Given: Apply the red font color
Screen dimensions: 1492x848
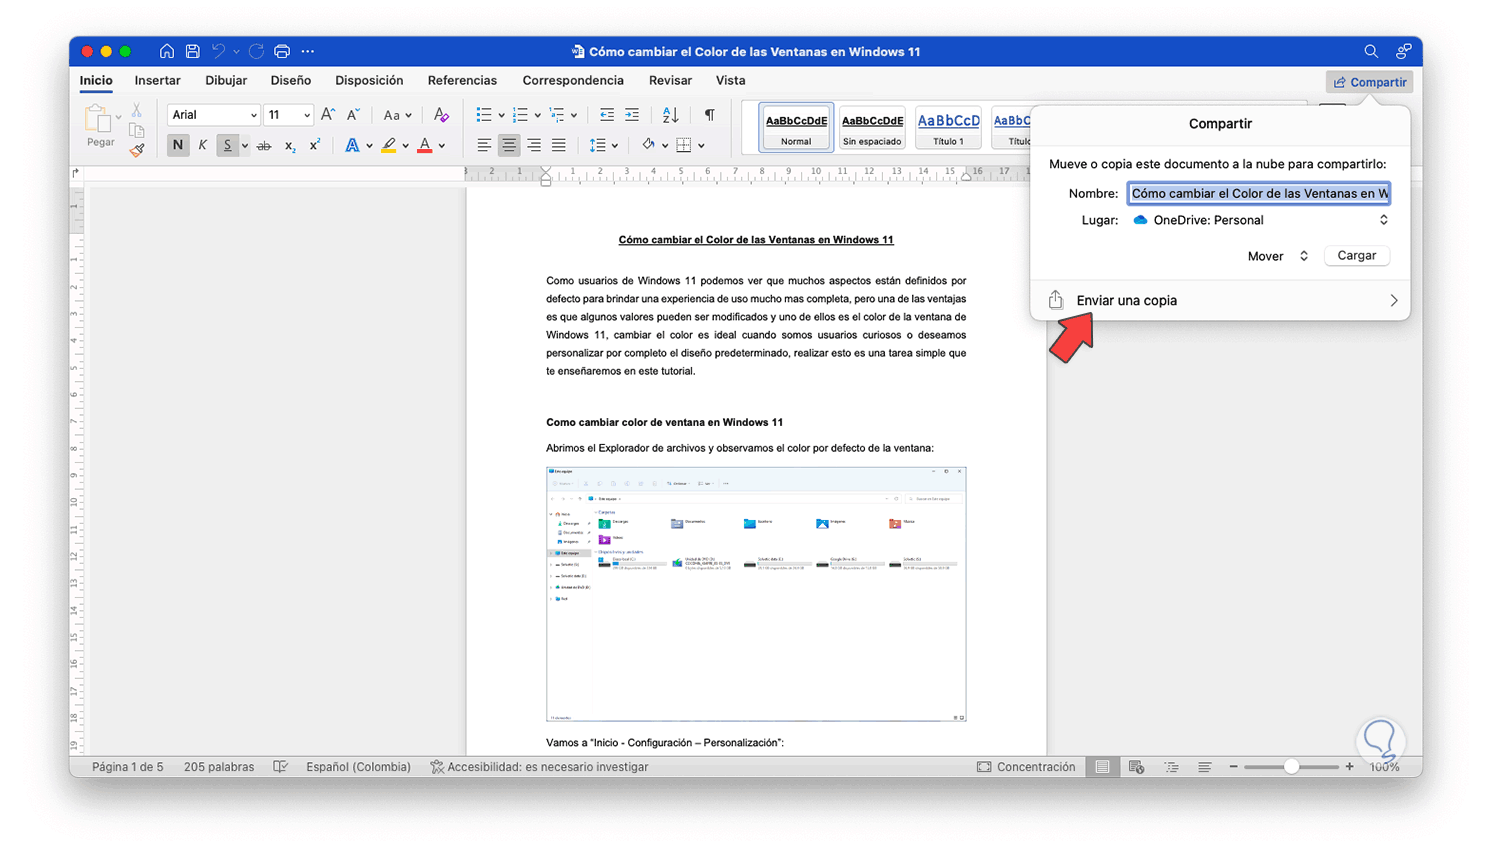Looking at the screenshot, I should tap(425, 146).
